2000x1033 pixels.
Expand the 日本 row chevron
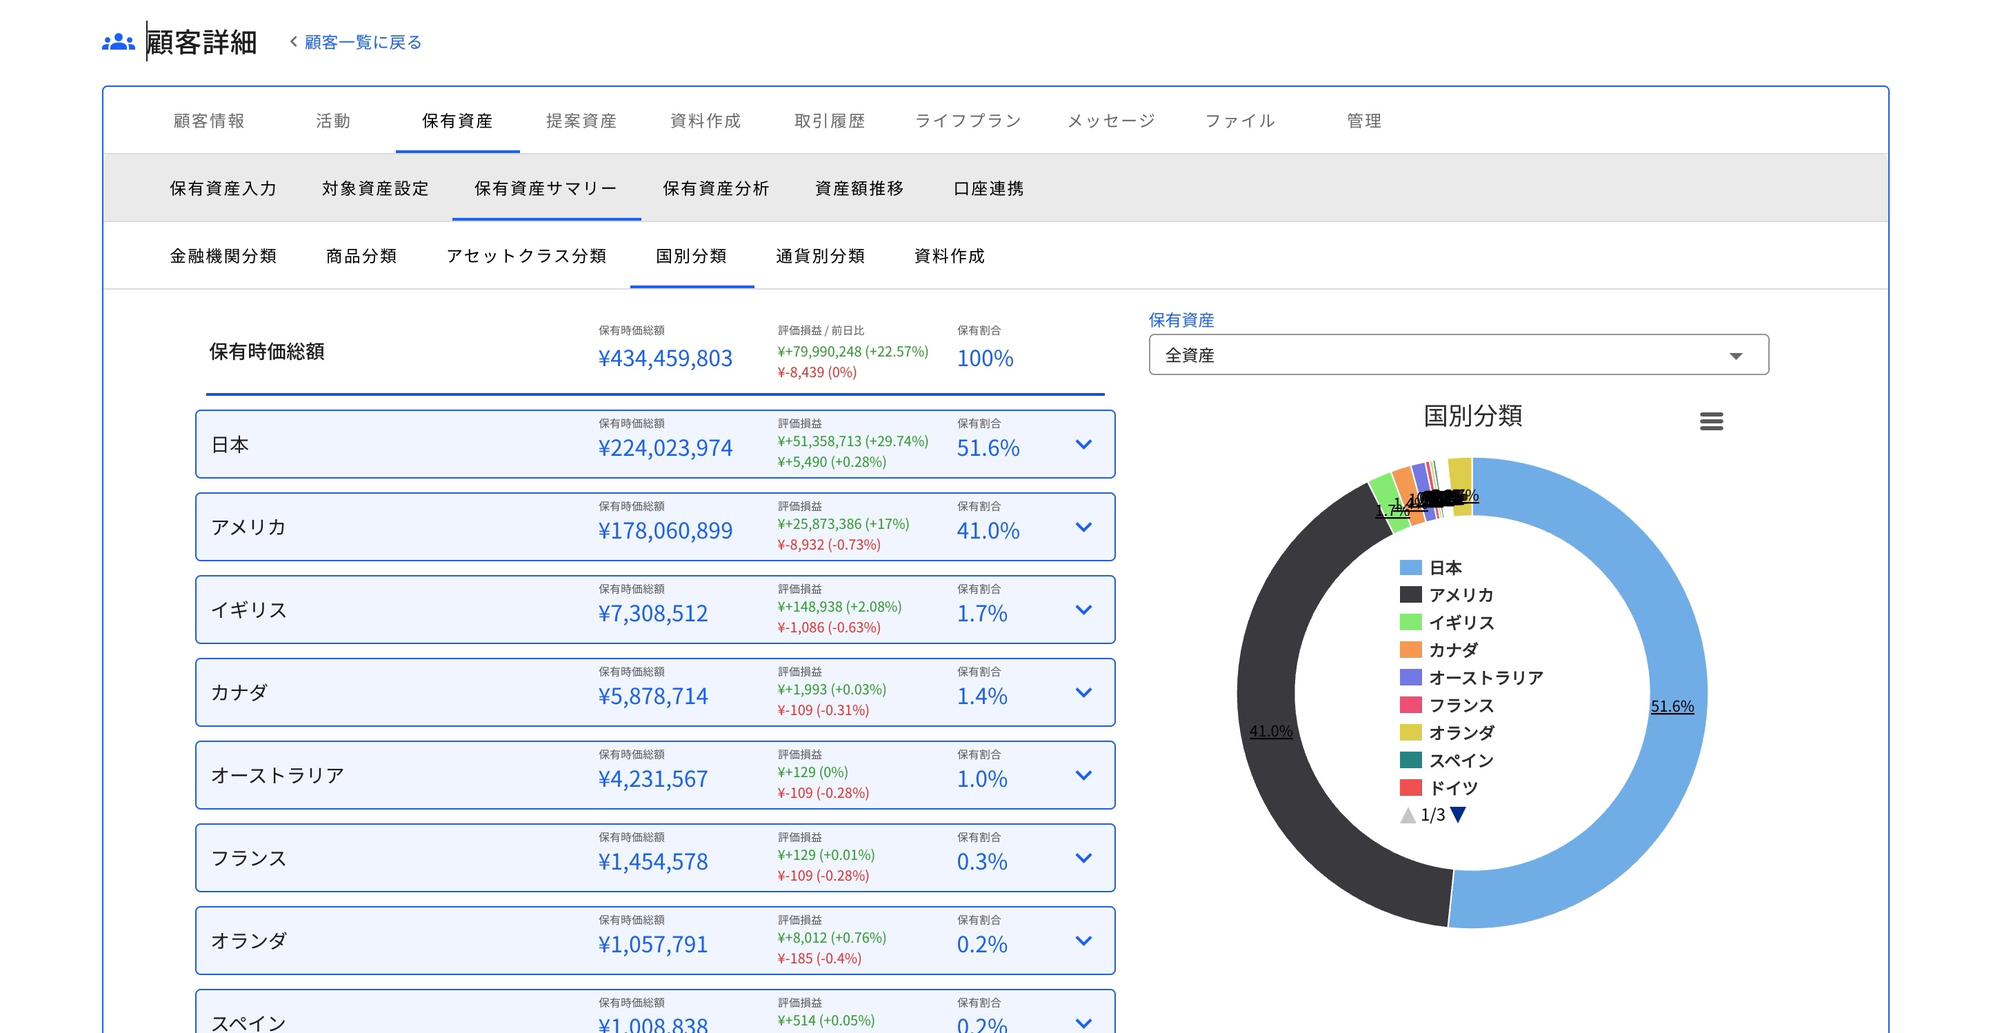(1084, 444)
